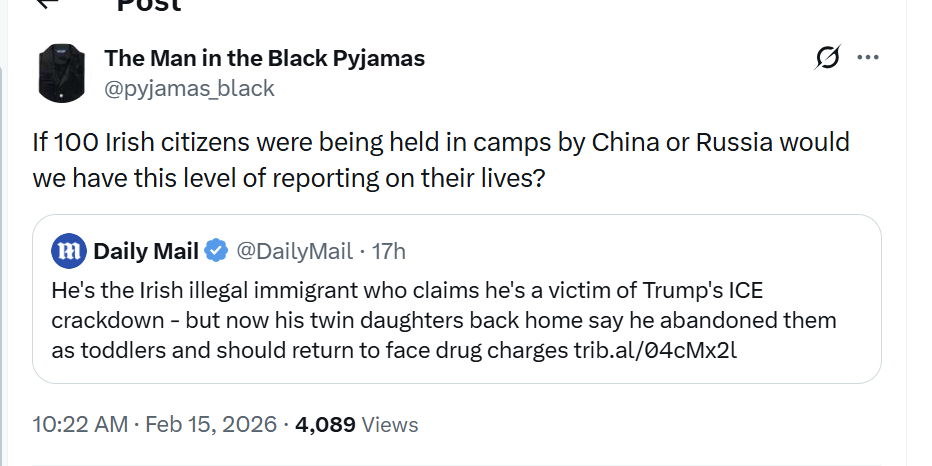Screen dimensions: 932x466
Task: Click the 'Views' label
Action: pyautogui.click(x=390, y=424)
